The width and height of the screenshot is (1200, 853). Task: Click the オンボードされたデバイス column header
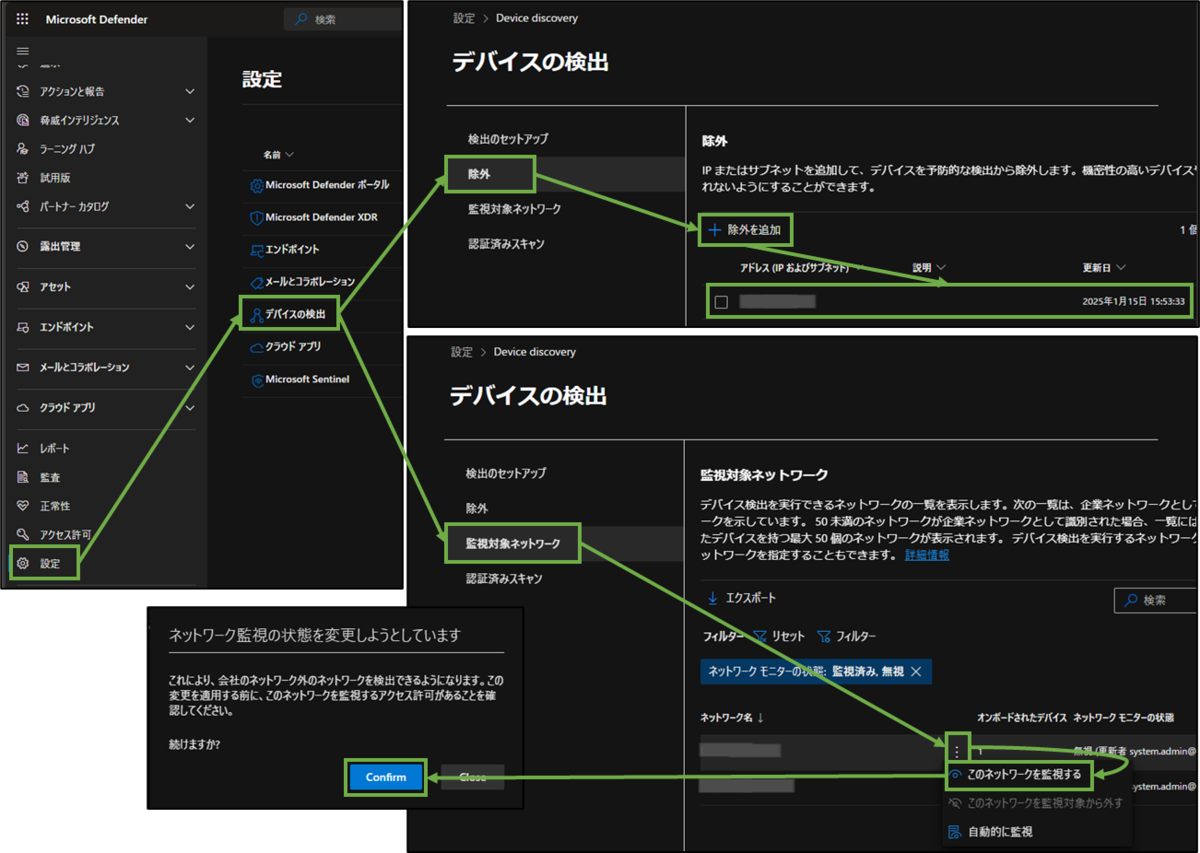[x=1021, y=717]
